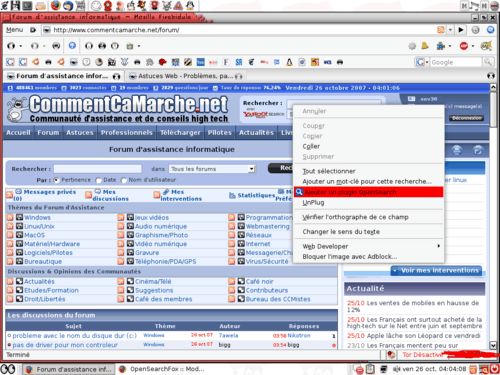The height and width of the screenshot is (375, 500).
Task: Open Messages privés link
Action: click(50, 192)
